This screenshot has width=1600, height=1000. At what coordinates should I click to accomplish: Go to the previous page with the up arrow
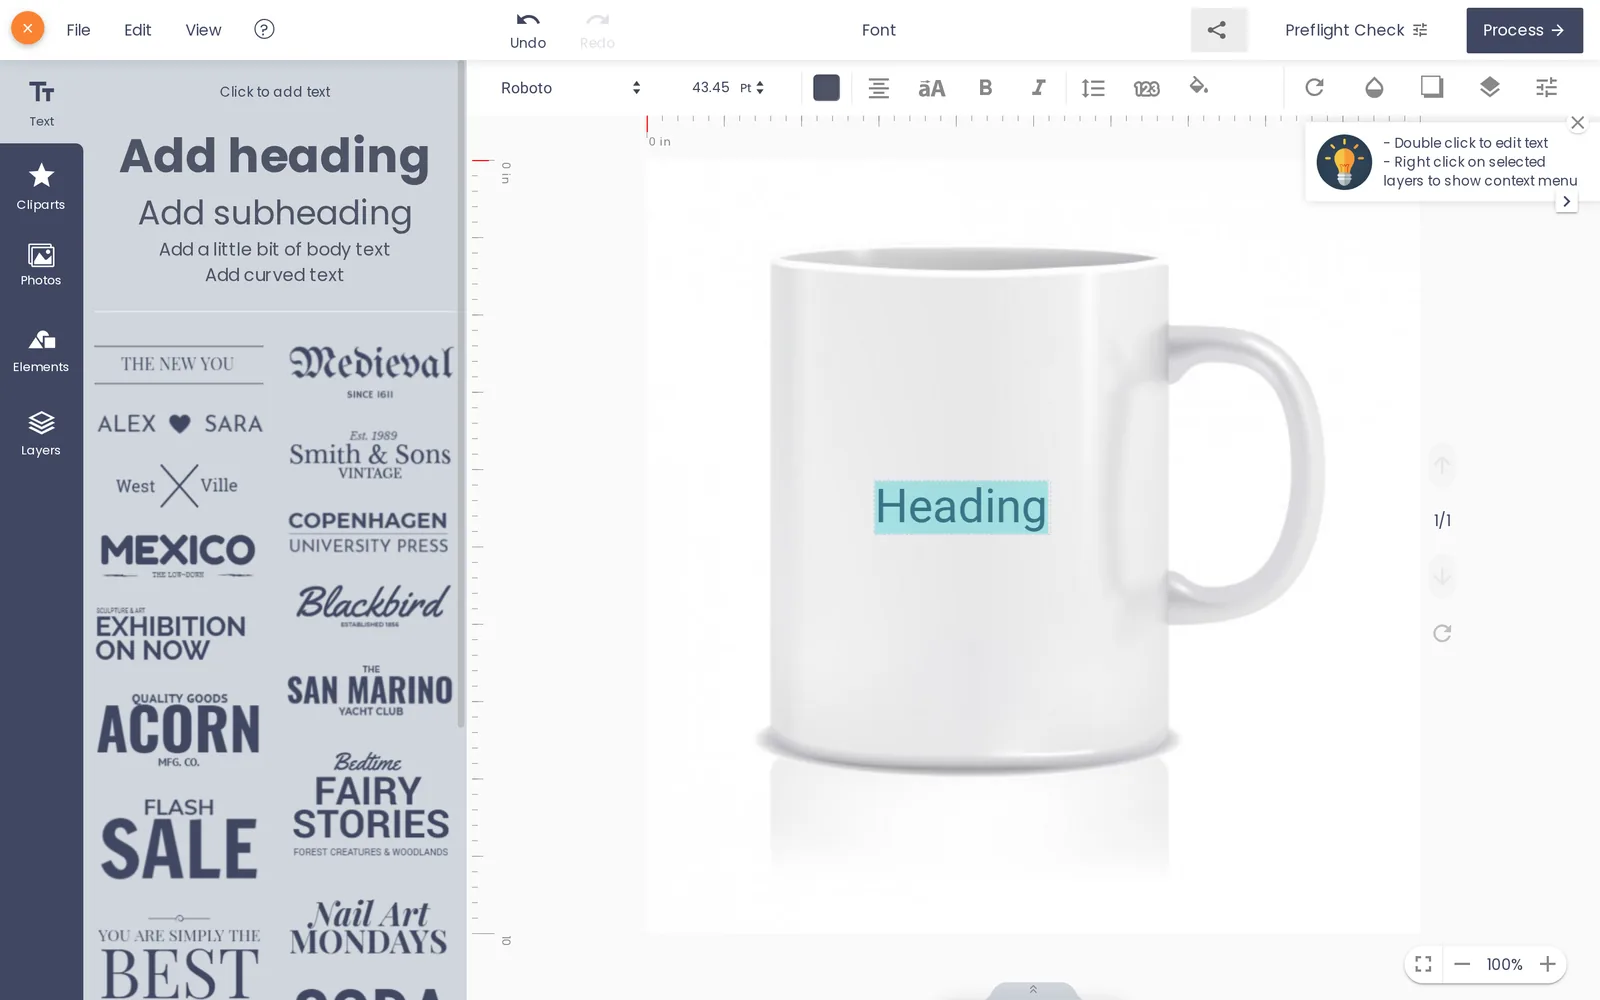coord(1442,465)
